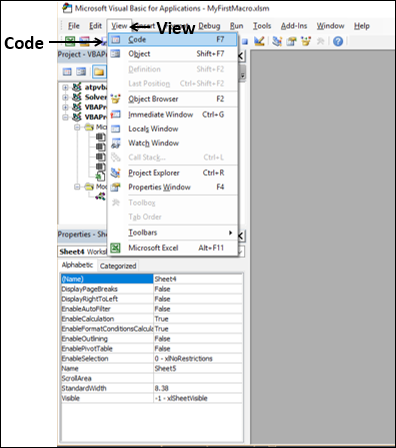Open Immediate Window from View menu
Screen dimensions: 396x448
point(172,114)
